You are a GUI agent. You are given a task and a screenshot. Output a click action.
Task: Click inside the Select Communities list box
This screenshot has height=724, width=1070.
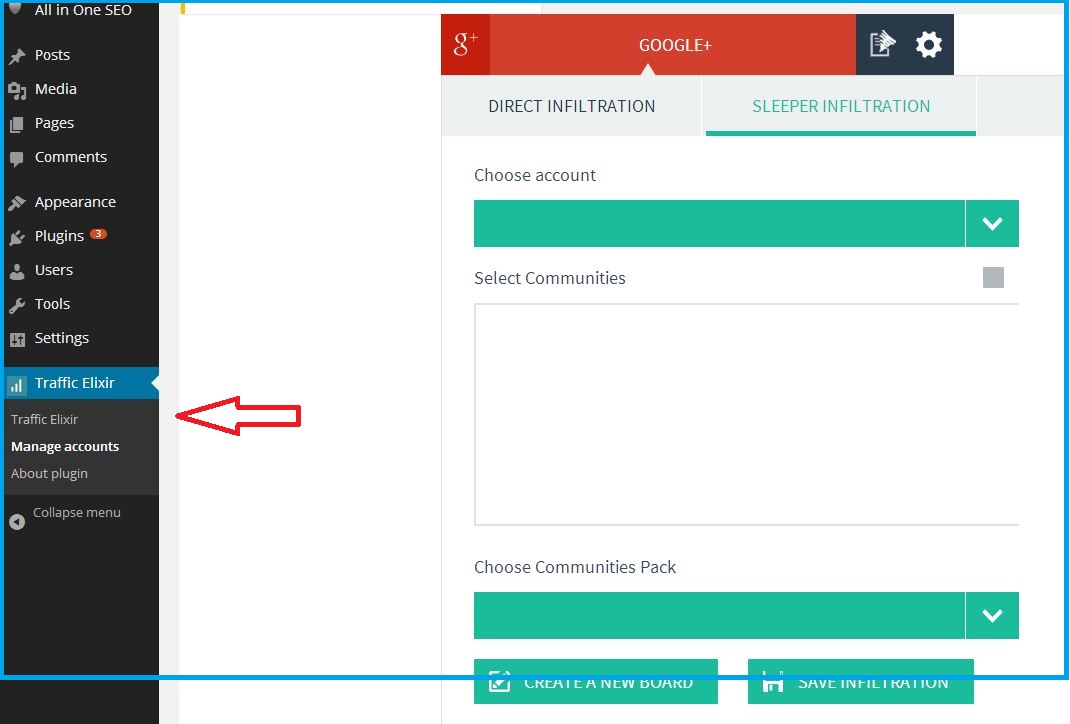pyautogui.click(x=747, y=415)
